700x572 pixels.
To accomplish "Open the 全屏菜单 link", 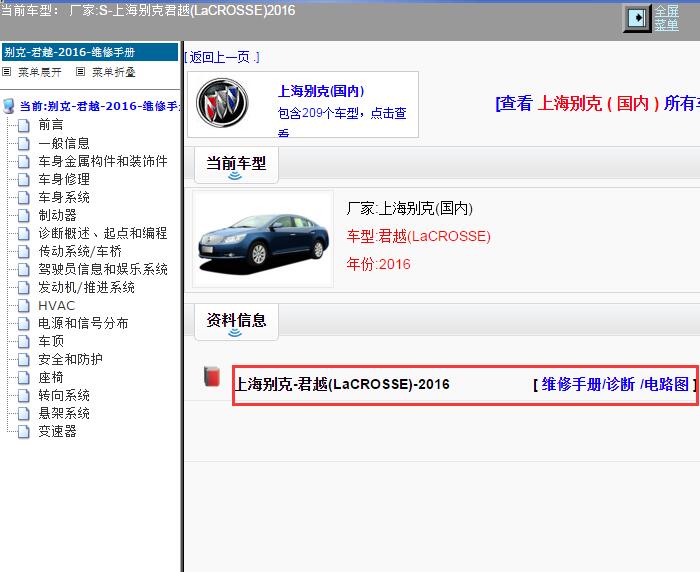I will (667, 18).
